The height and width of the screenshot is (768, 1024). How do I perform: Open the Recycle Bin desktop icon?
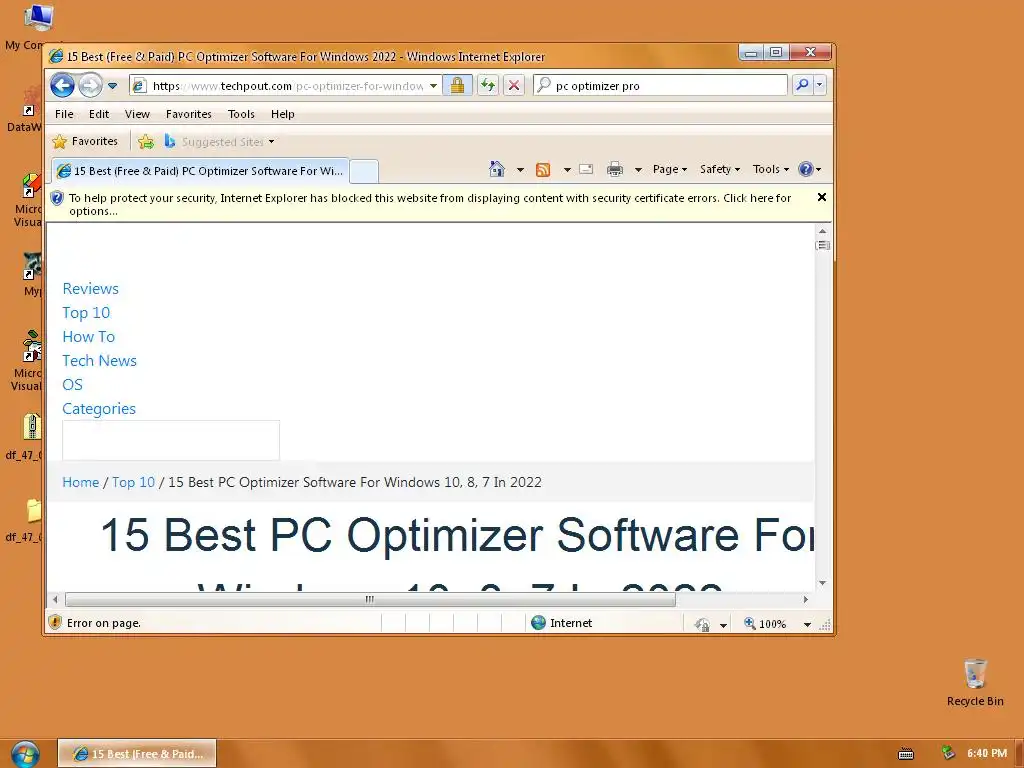(975, 682)
